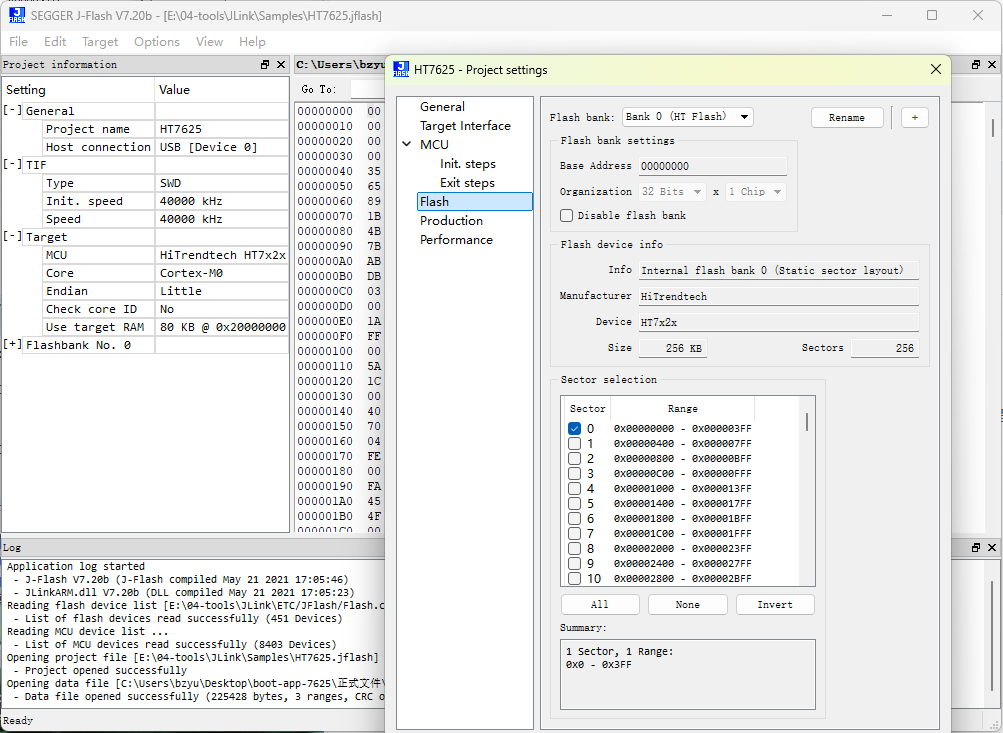Check sector 4 checkbox

[574, 489]
